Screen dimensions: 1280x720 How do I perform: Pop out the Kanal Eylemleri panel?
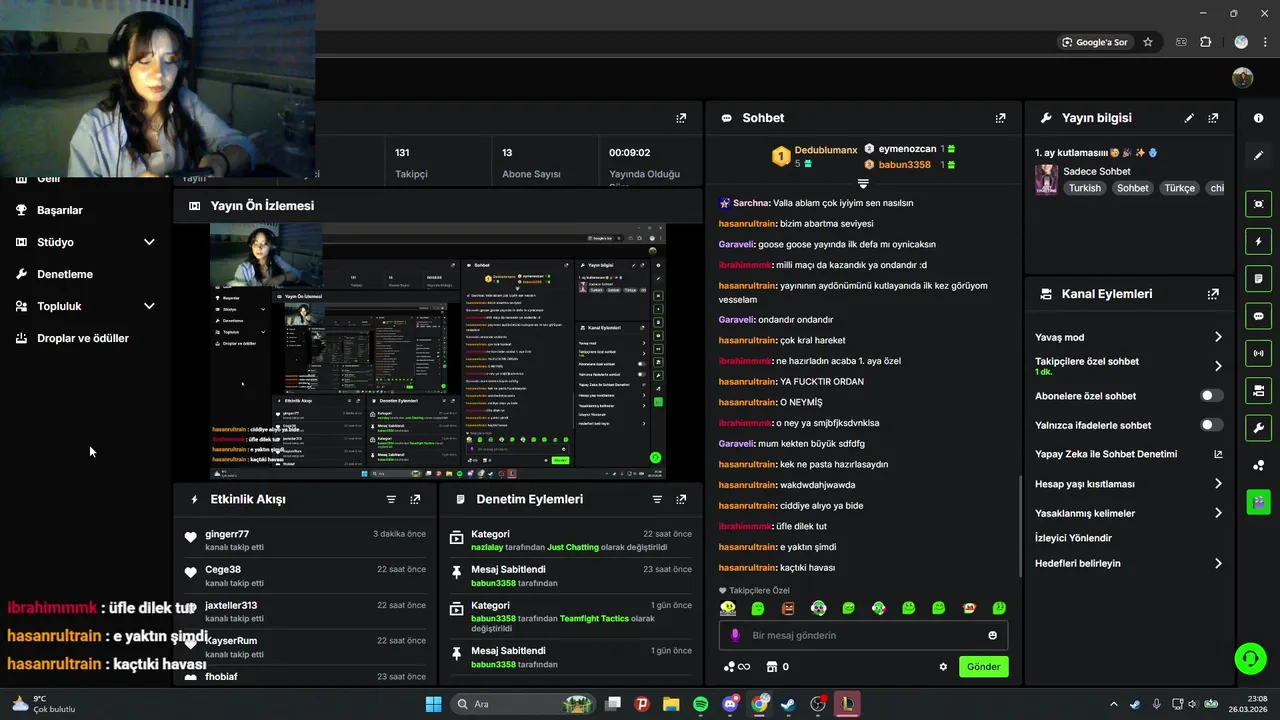1213,294
